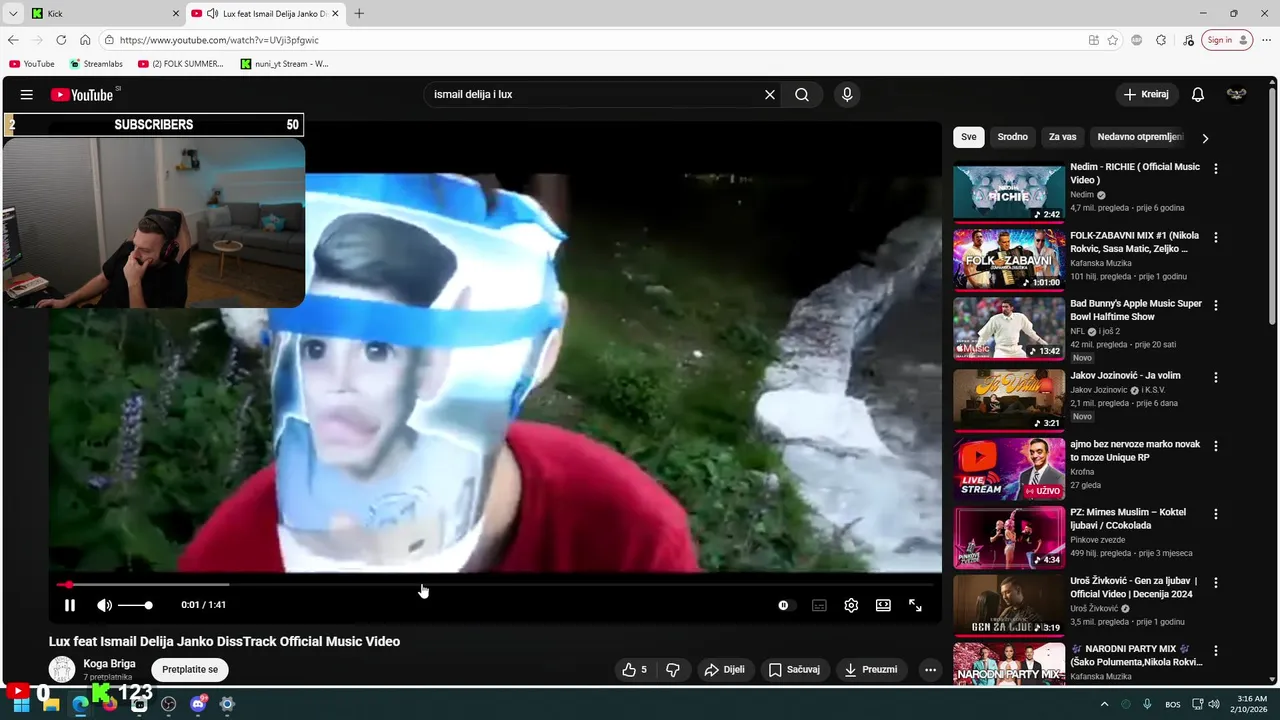This screenshot has height=720, width=1280.
Task: Open the YouTube hamburger guide menu
Action: 27,95
